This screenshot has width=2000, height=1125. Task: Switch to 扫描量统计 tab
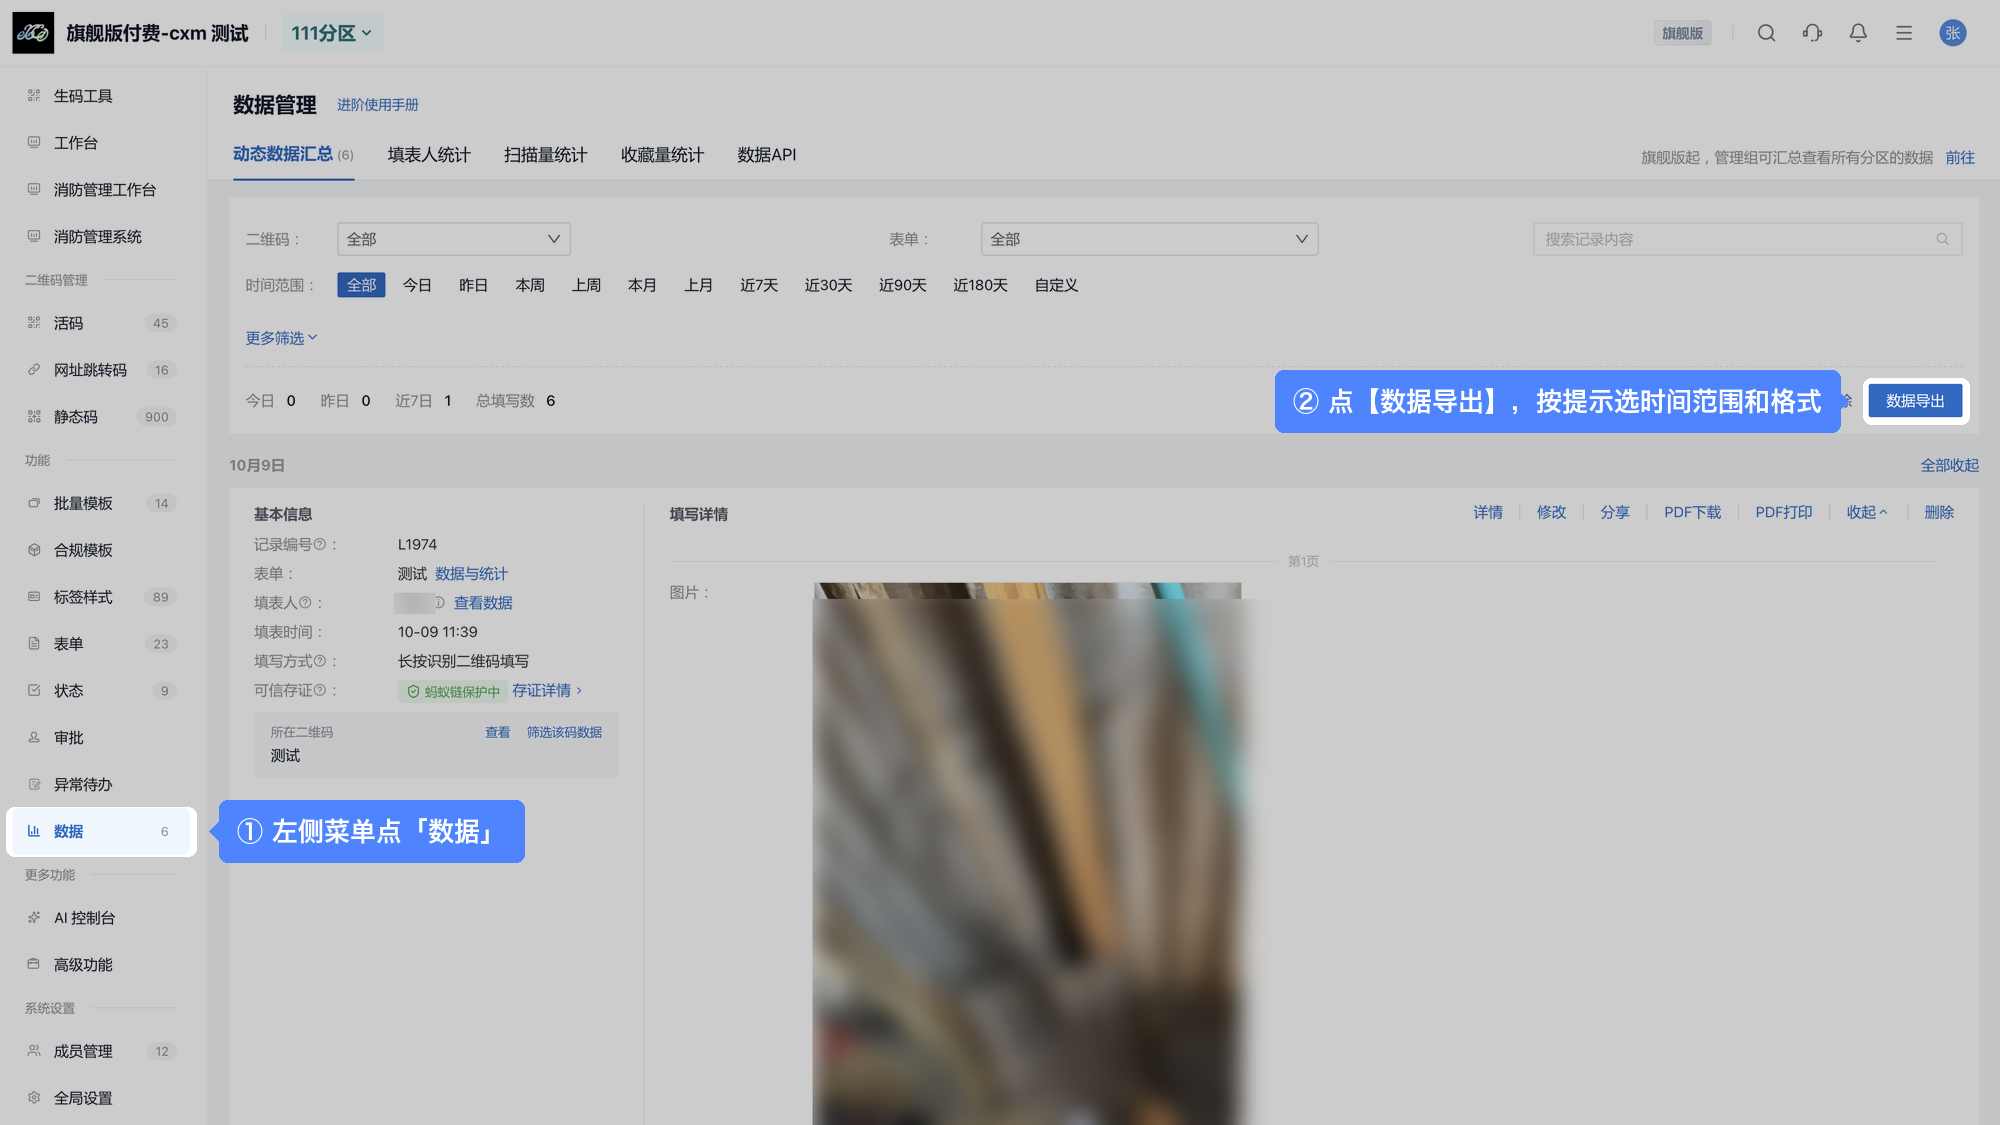545,155
